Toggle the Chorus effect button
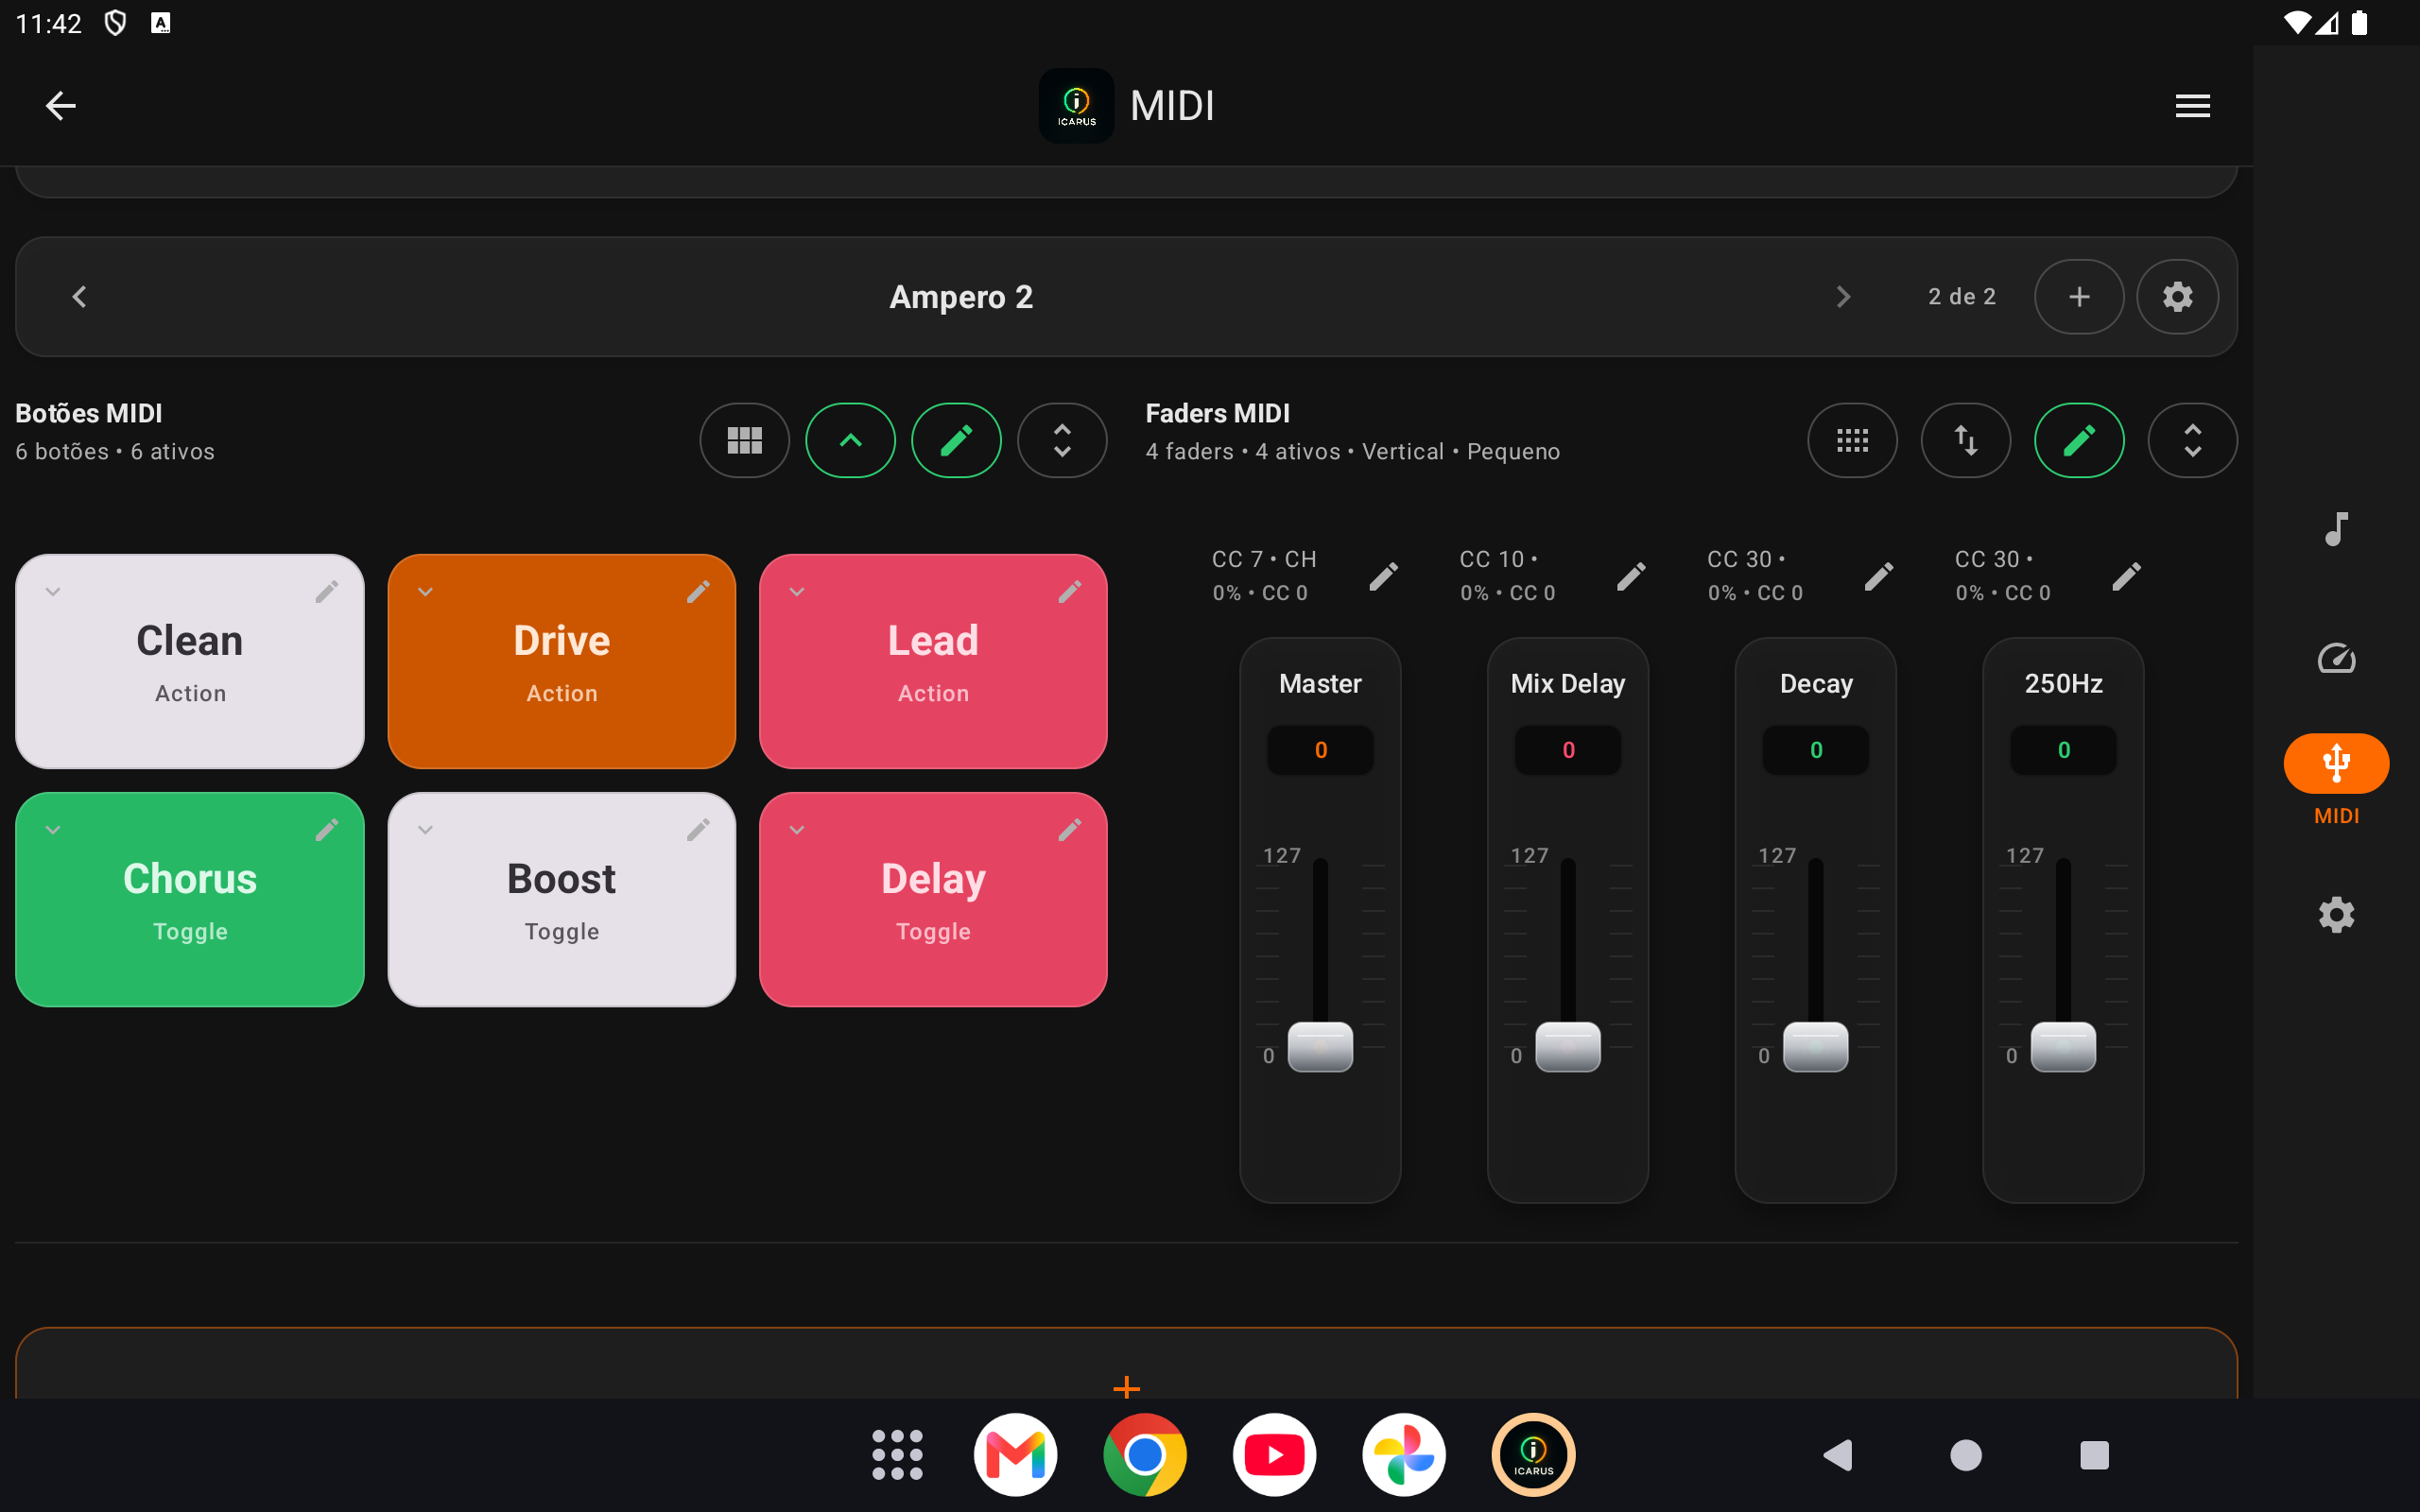The width and height of the screenshot is (2420, 1512). pos(190,900)
